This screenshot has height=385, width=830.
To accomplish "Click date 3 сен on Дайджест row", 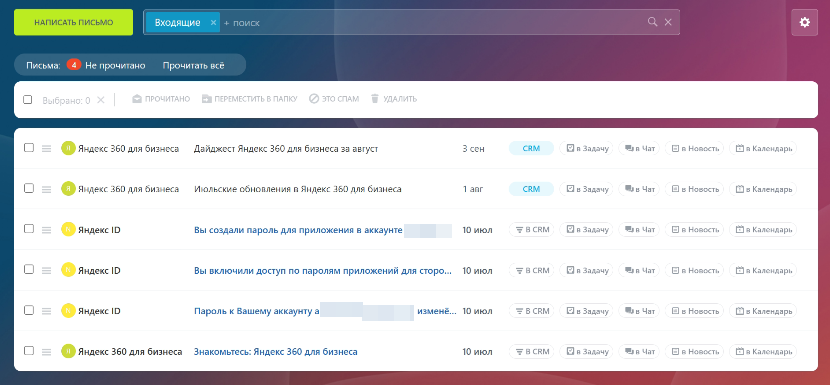I will pos(473,149).
